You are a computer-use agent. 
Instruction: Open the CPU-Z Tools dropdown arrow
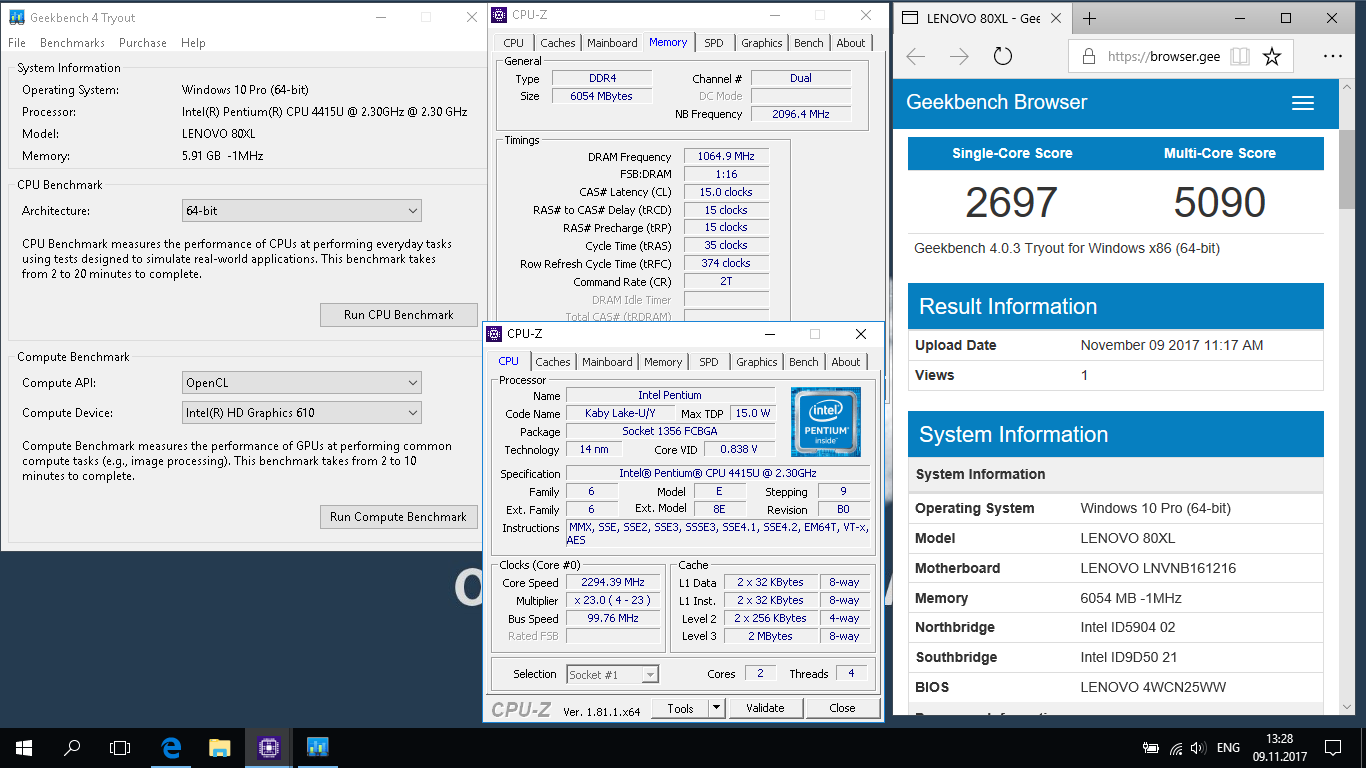pyautogui.click(x=716, y=708)
